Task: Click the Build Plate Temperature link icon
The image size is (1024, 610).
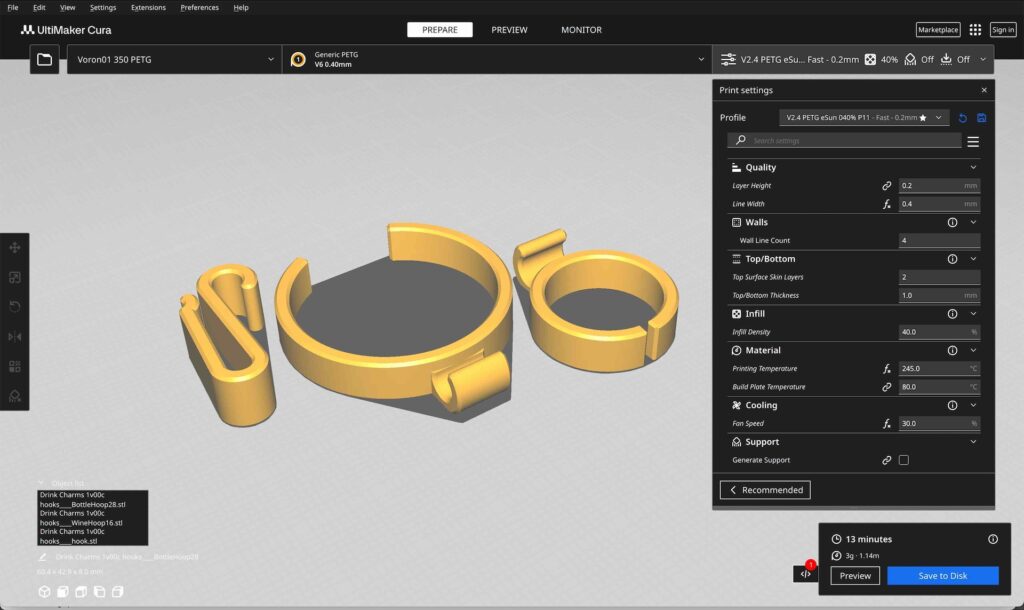Action: pyautogui.click(x=886, y=387)
